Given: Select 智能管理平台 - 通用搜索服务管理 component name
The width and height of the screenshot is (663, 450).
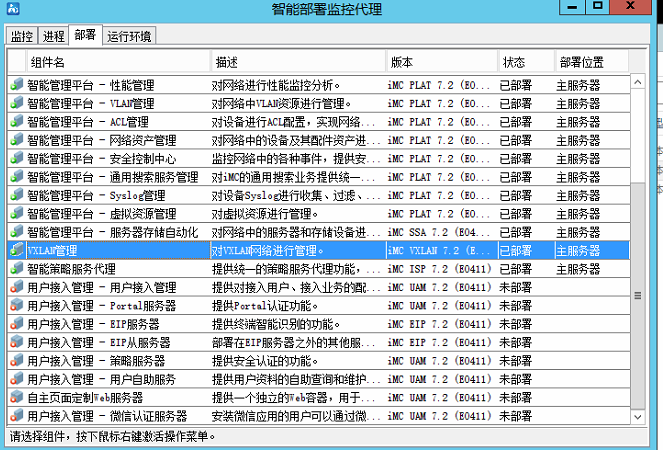Looking at the screenshot, I should (113, 177).
